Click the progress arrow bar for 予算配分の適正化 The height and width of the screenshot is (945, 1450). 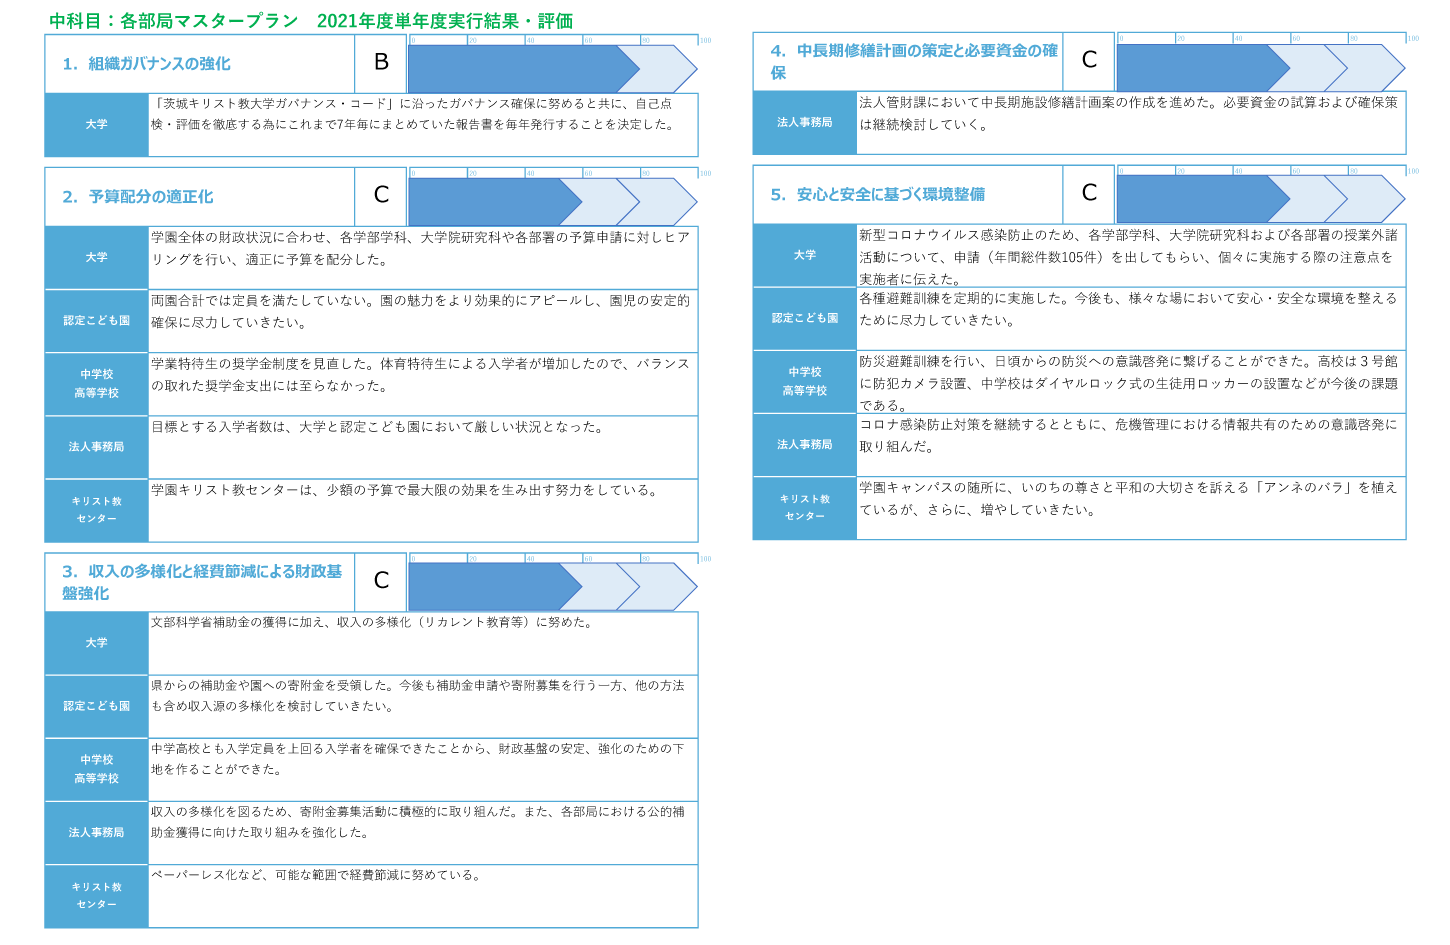(x=552, y=202)
